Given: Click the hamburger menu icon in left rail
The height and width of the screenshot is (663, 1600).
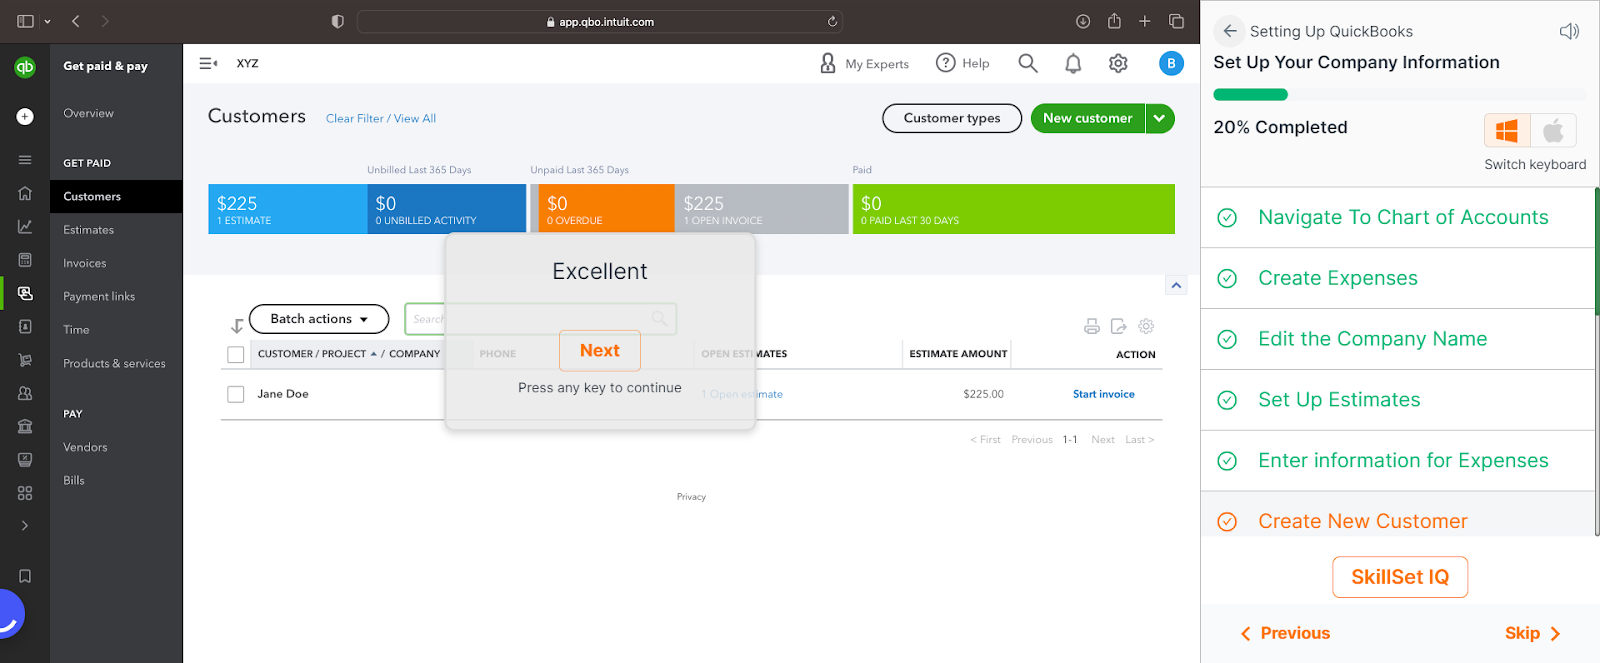Looking at the screenshot, I should pos(25,160).
